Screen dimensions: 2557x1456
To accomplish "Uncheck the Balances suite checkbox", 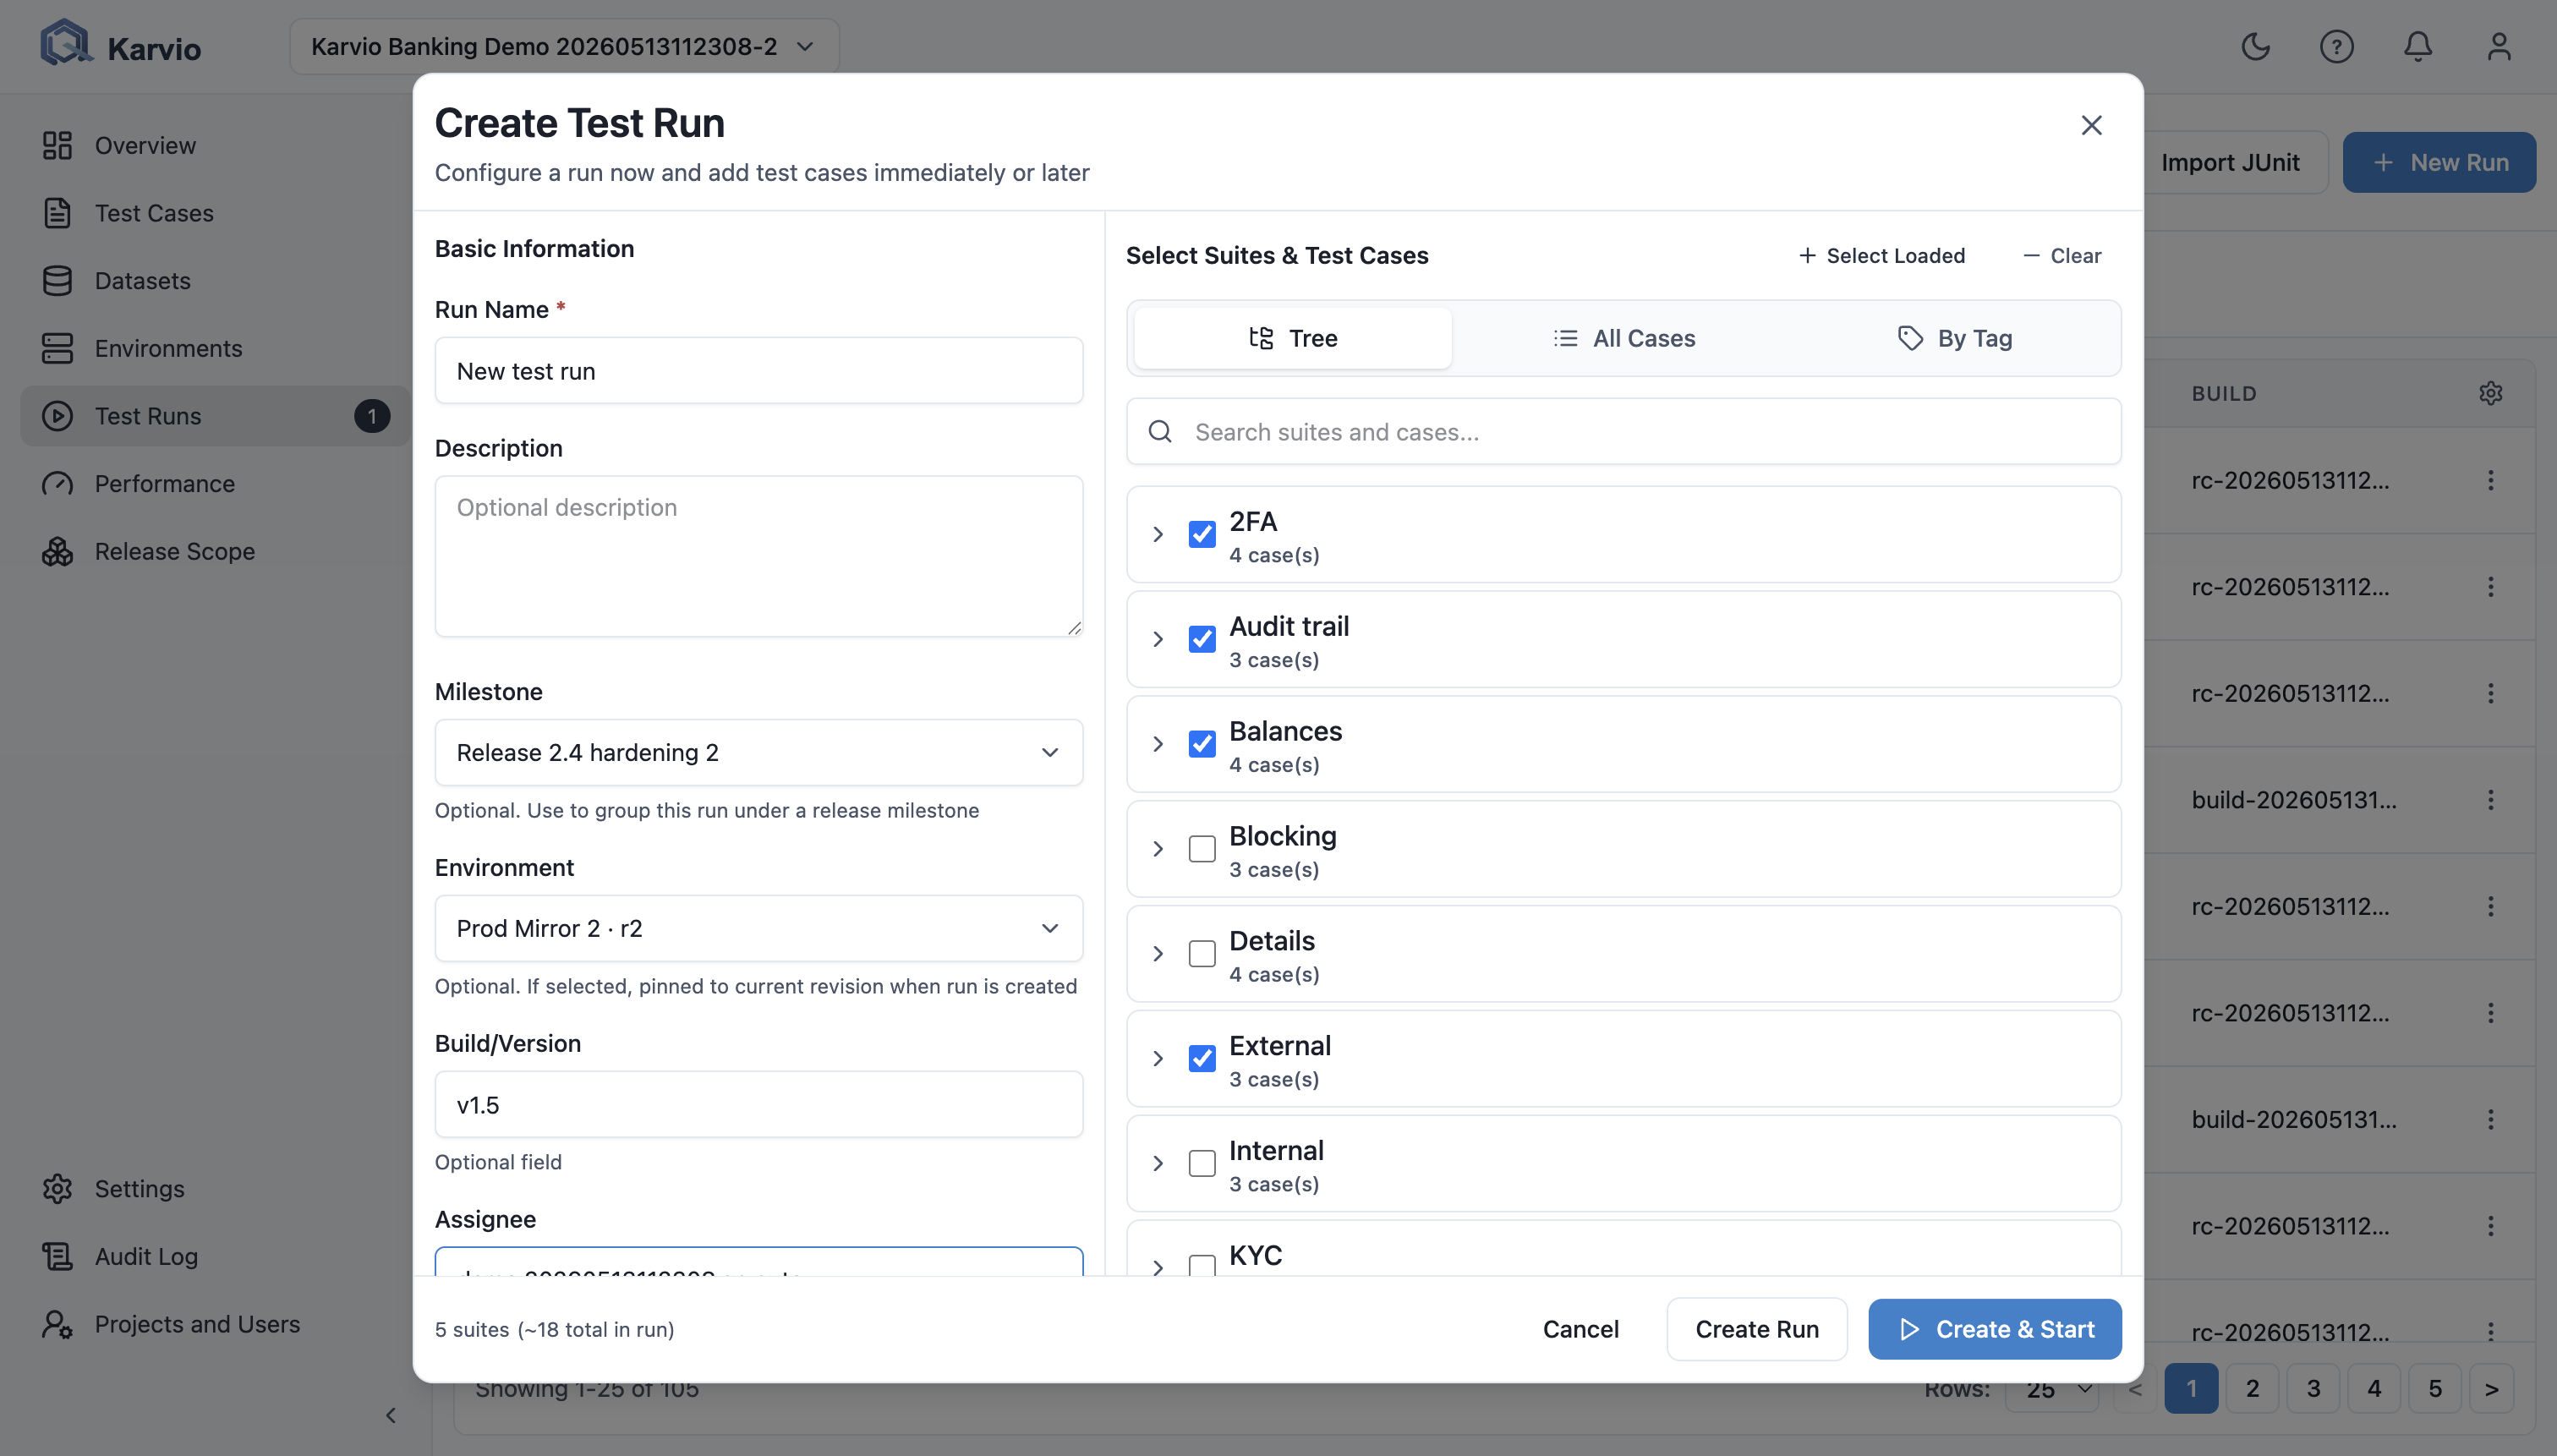I will [1202, 744].
